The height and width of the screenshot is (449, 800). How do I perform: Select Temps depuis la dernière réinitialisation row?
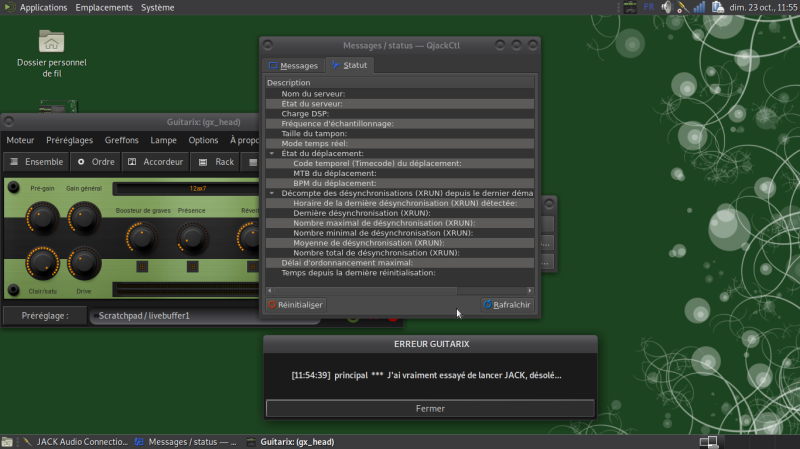point(399,273)
